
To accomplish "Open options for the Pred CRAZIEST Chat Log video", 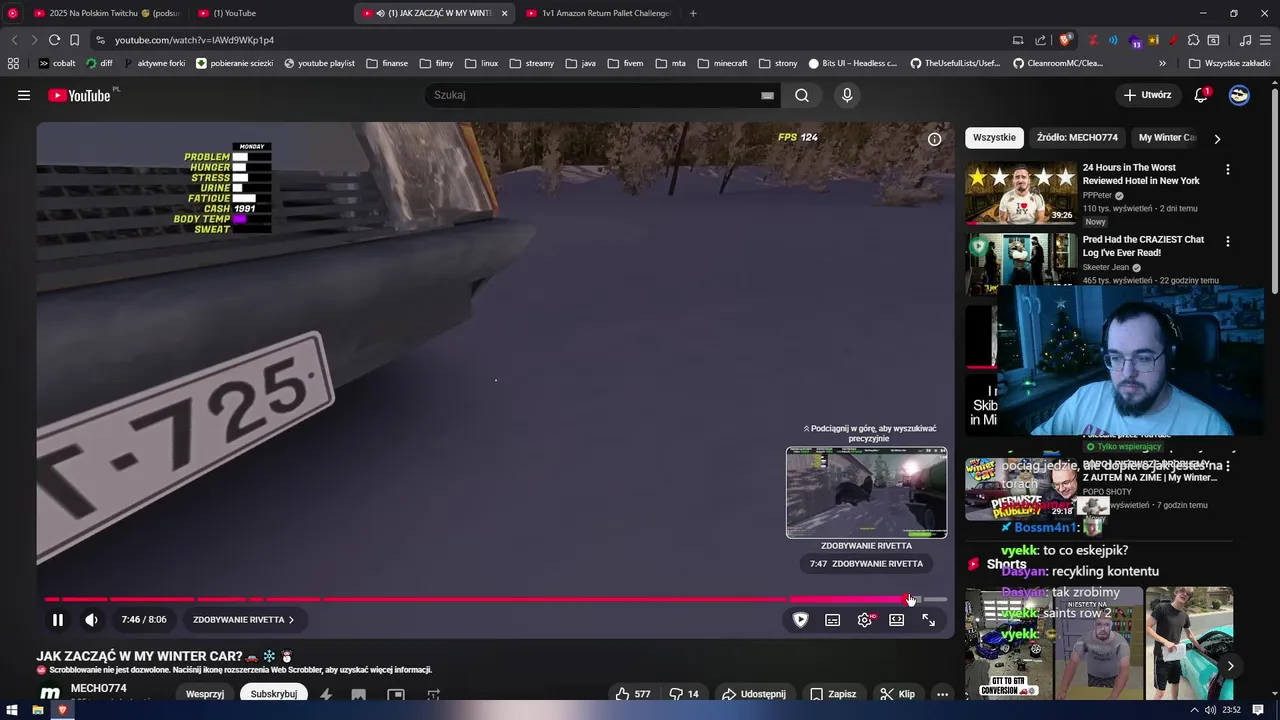I will pos(1228,242).
